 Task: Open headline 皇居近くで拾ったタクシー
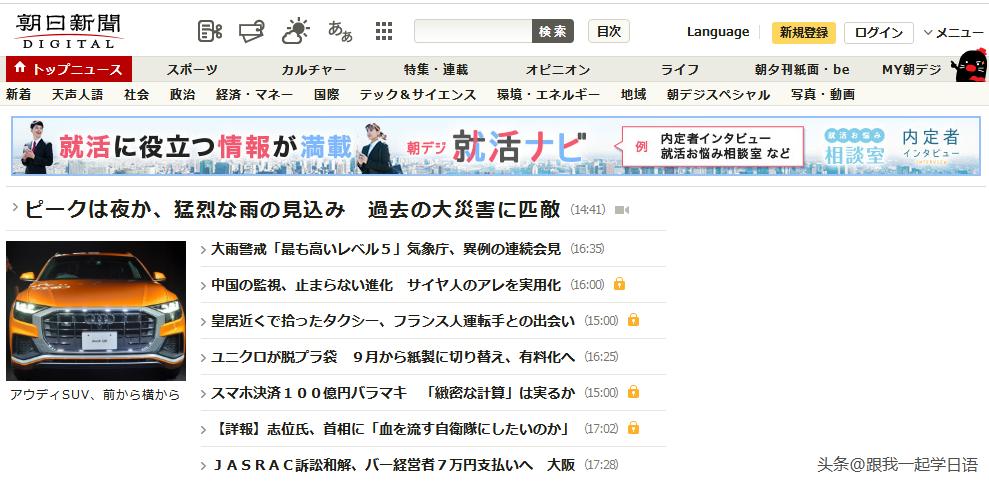click(393, 320)
